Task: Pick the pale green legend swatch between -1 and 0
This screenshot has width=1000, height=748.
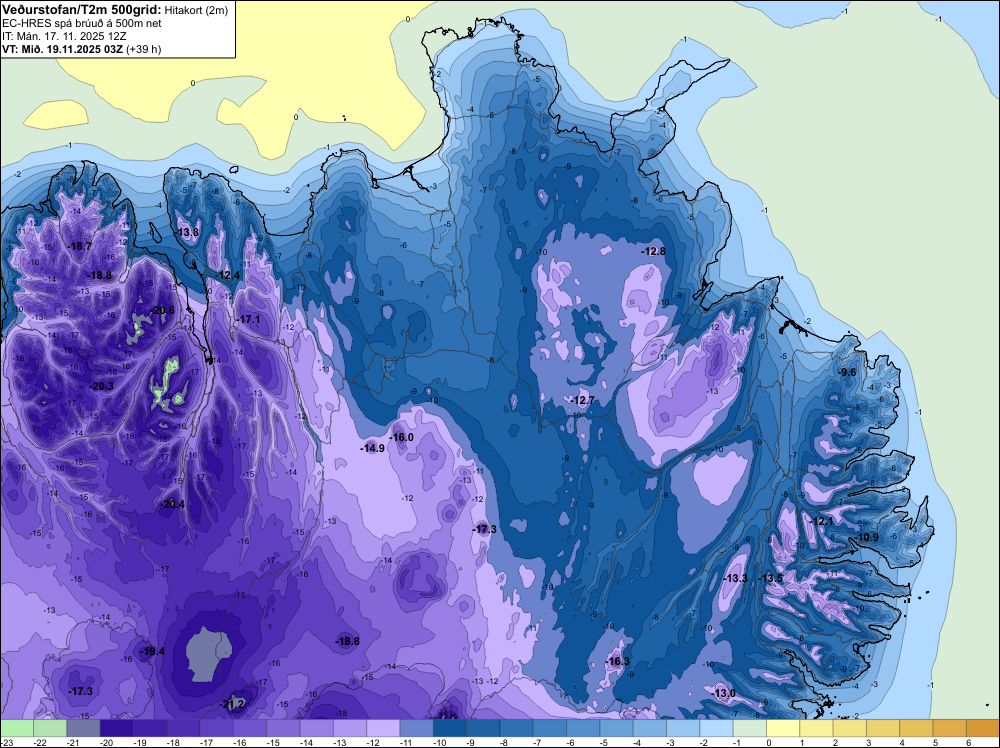Action: click(x=750, y=728)
